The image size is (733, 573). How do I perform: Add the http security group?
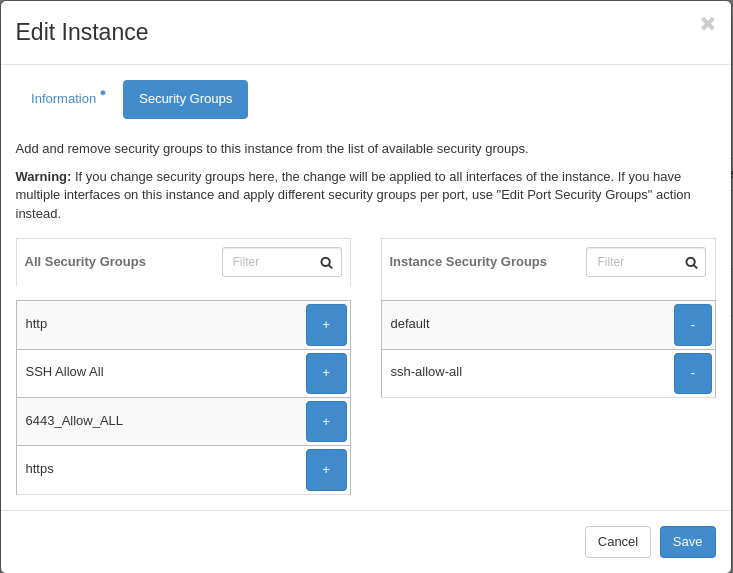pyautogui.click(x=326, y=325)
